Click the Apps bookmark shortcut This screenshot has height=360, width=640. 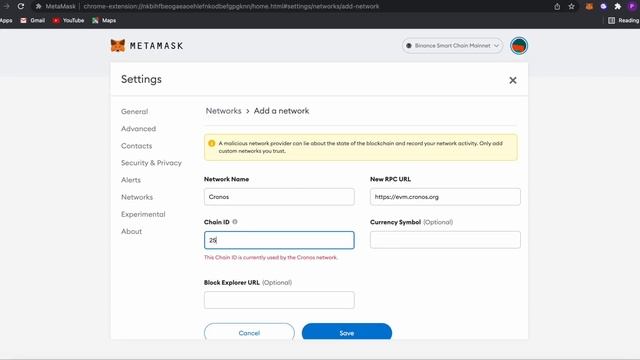tap(6, 20)
